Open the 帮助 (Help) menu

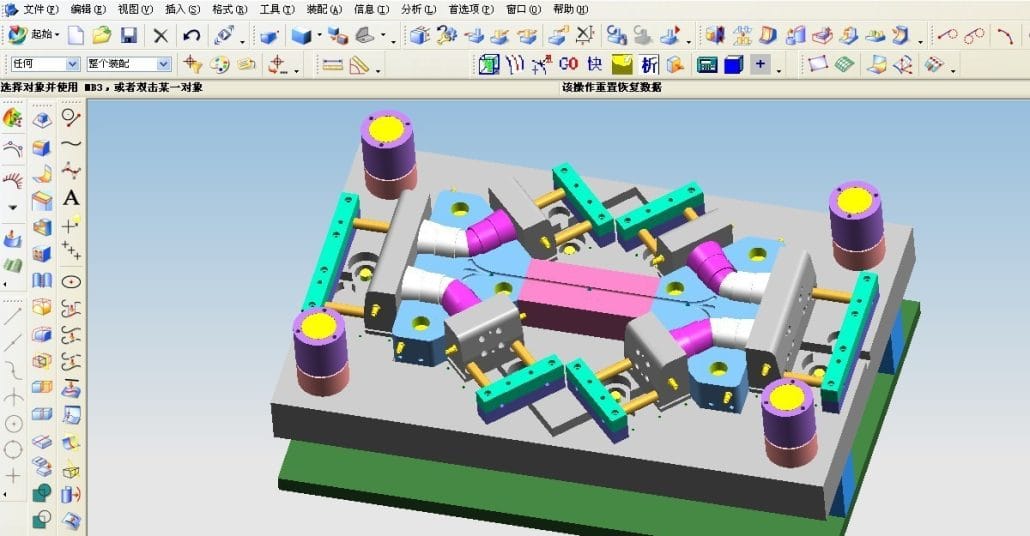click(570, 9)
